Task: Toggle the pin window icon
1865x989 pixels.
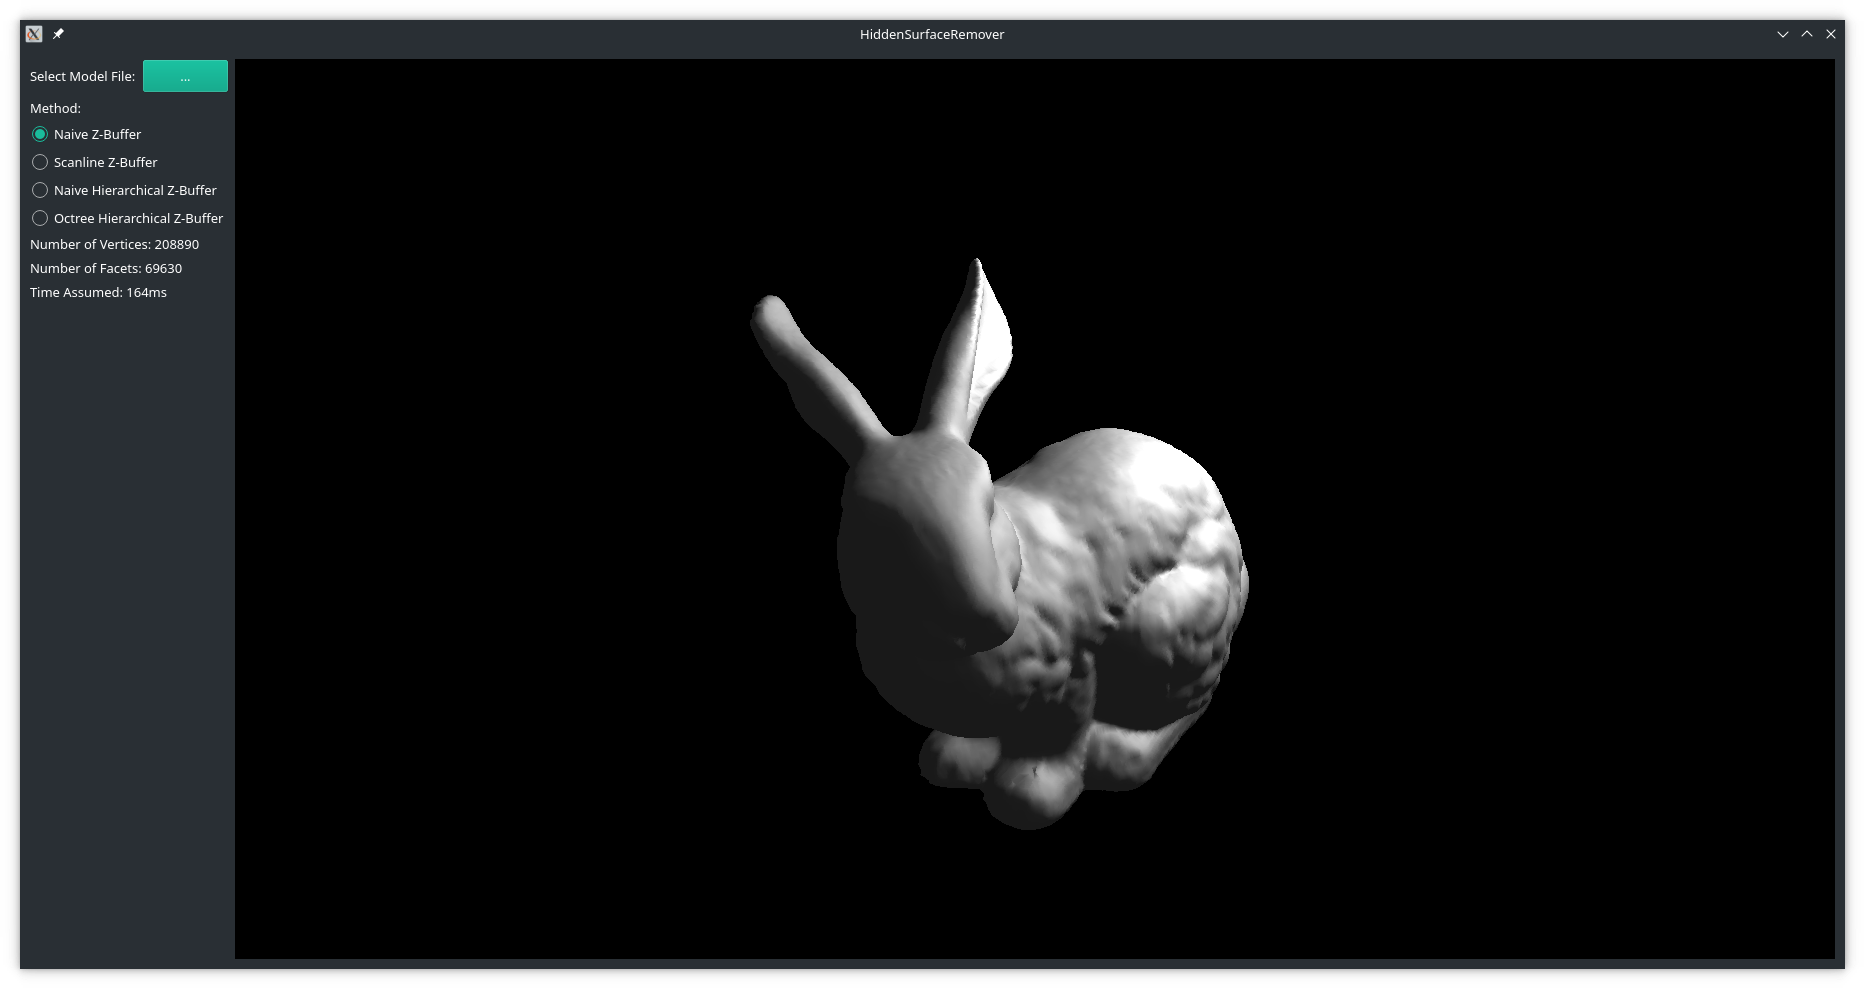Action: tap(58, 34)
